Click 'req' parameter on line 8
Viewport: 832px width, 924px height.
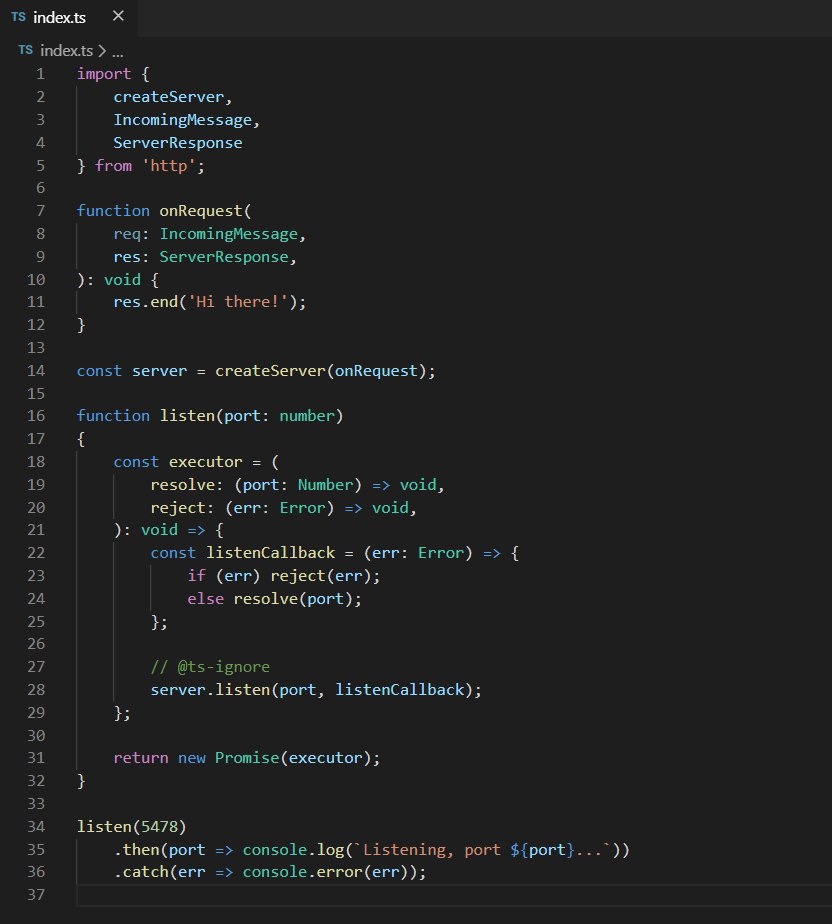(x=127, y=234)
